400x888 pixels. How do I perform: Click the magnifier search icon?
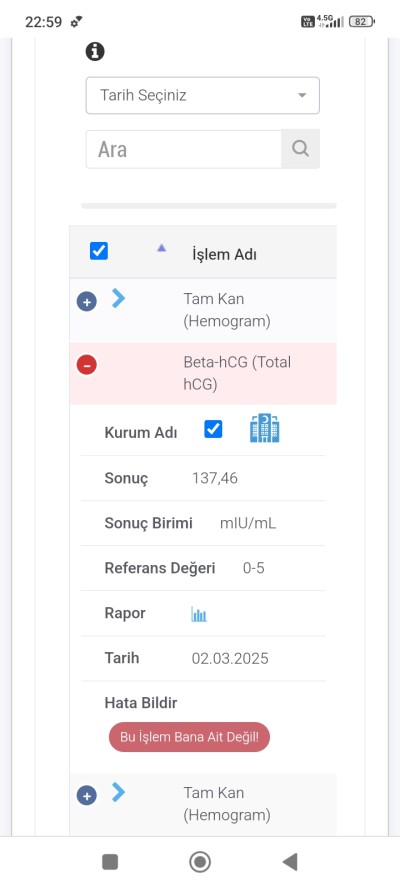300,149
